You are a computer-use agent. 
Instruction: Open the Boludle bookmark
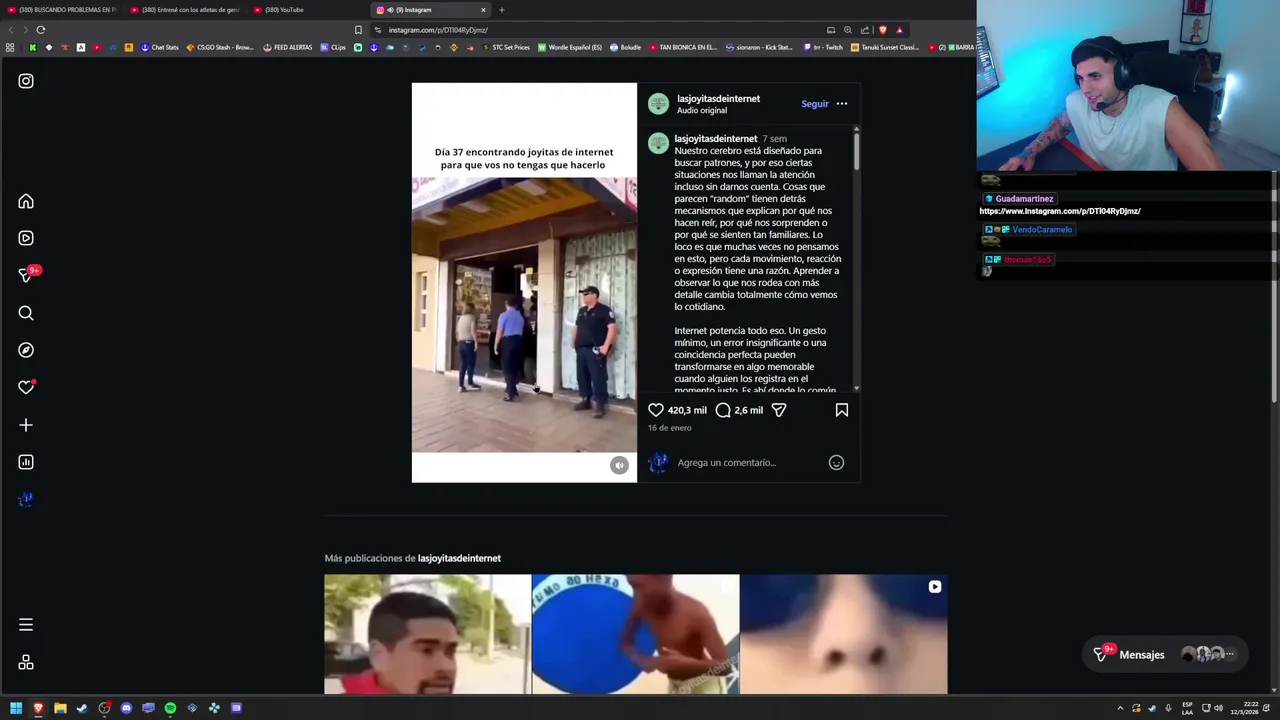point(625,47)
